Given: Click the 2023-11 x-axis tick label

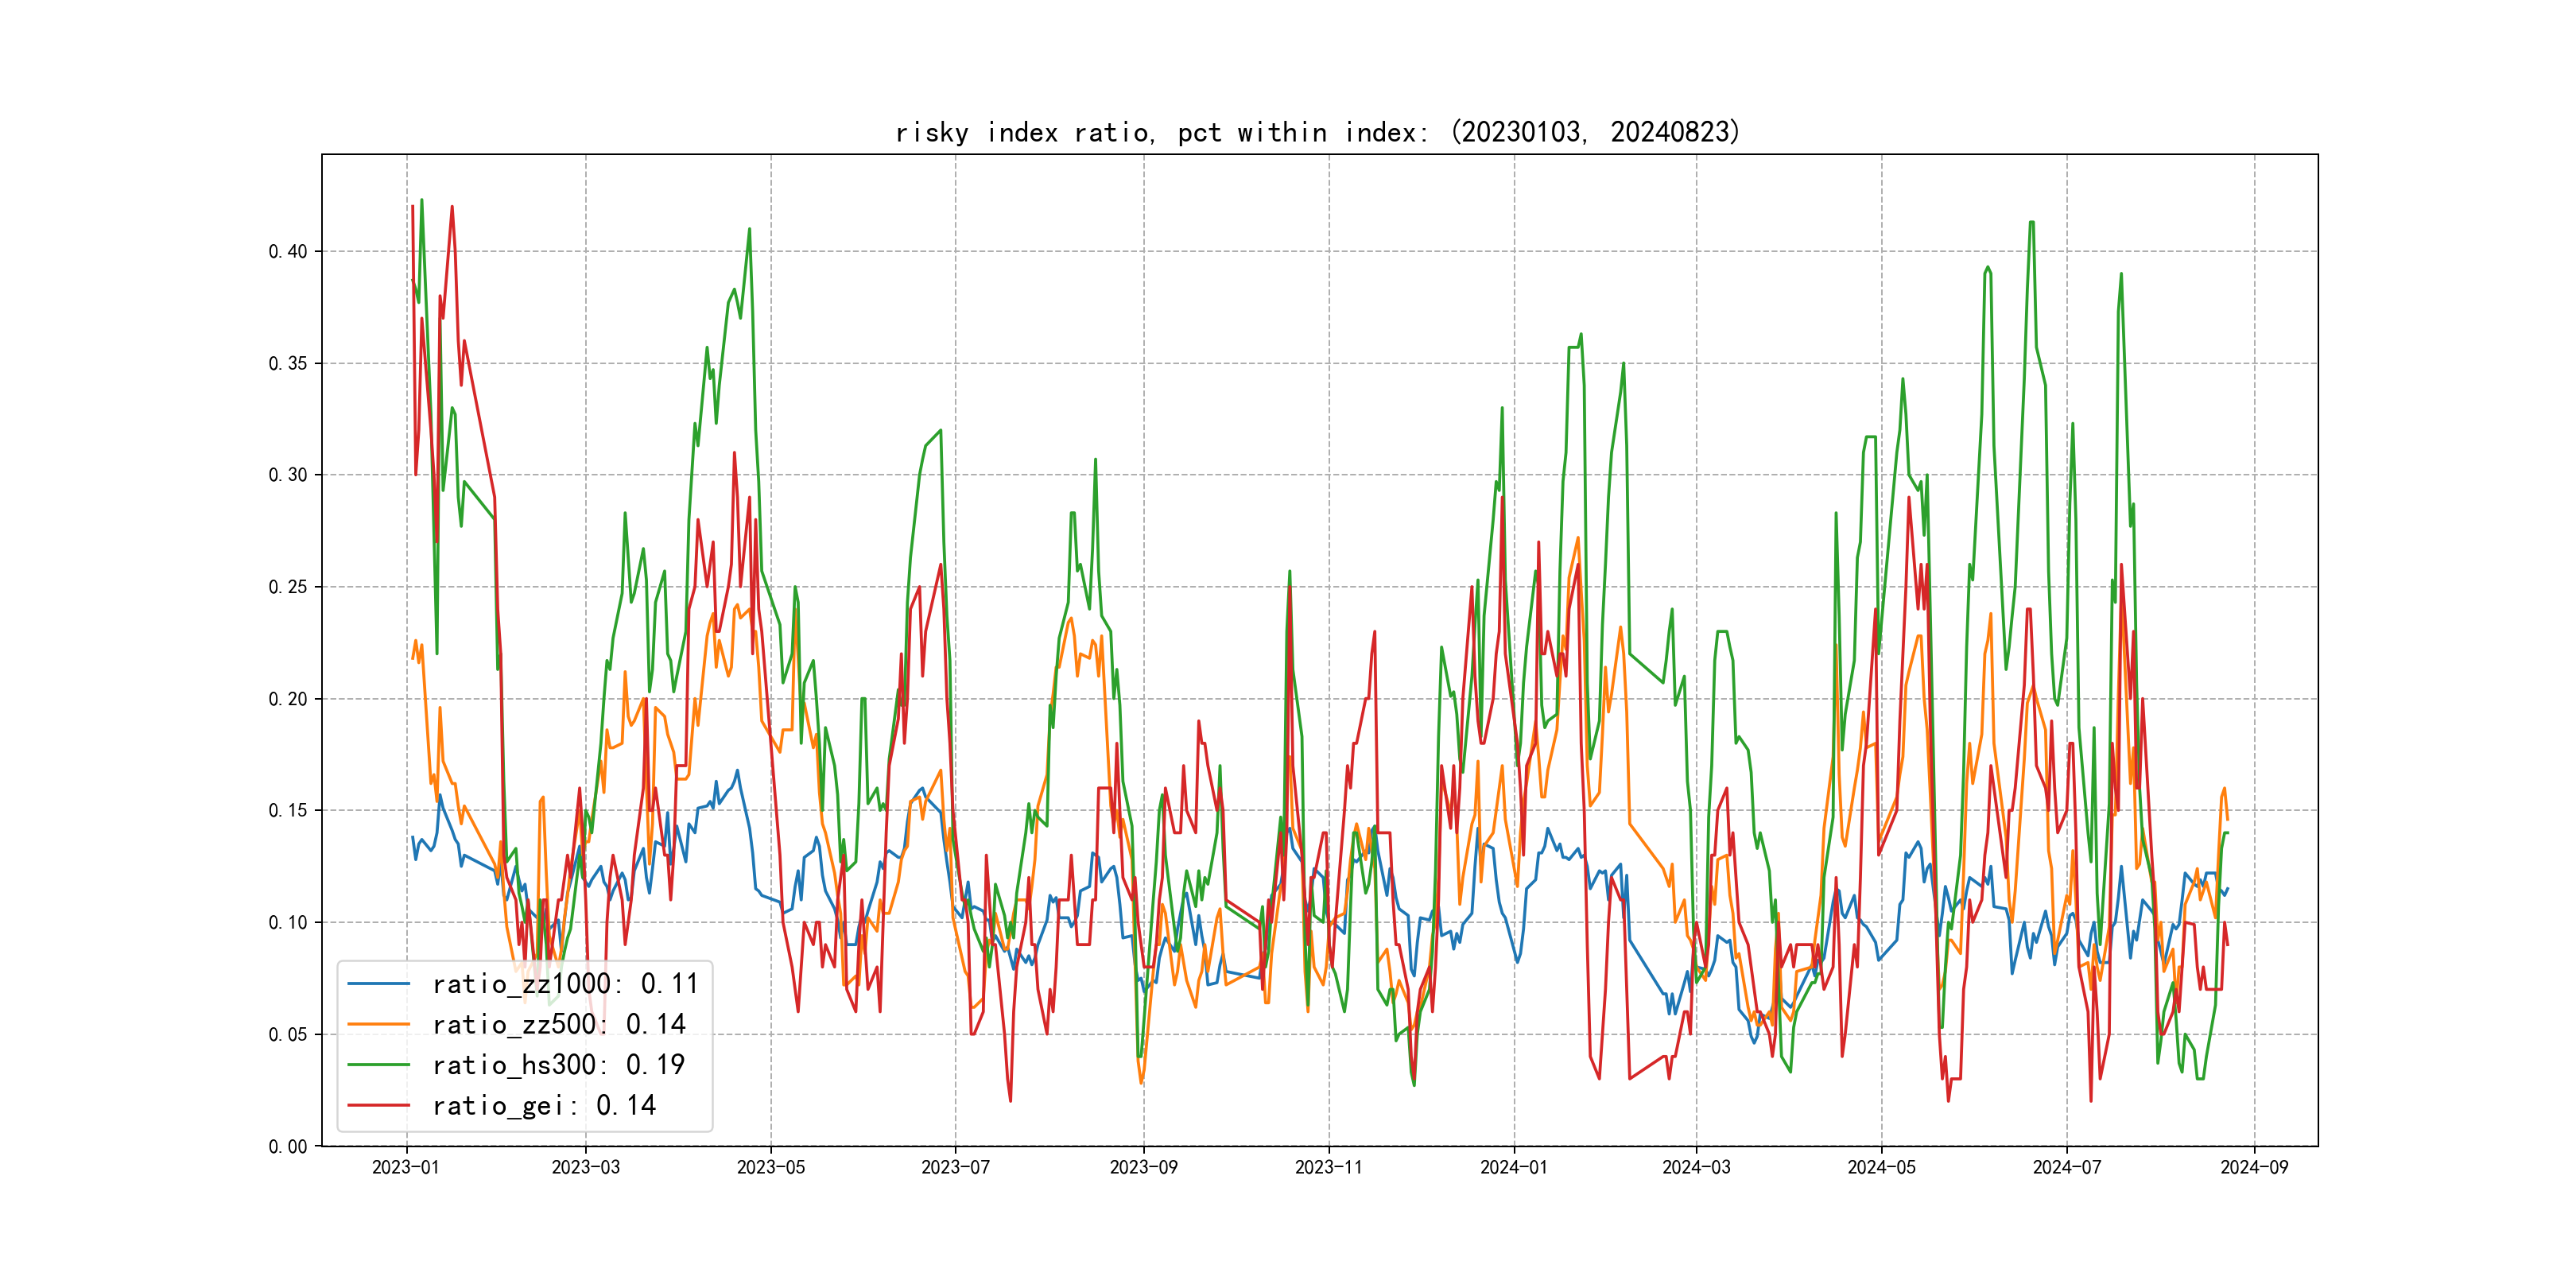Looking at the screenshot, I should [1328, 1167].
